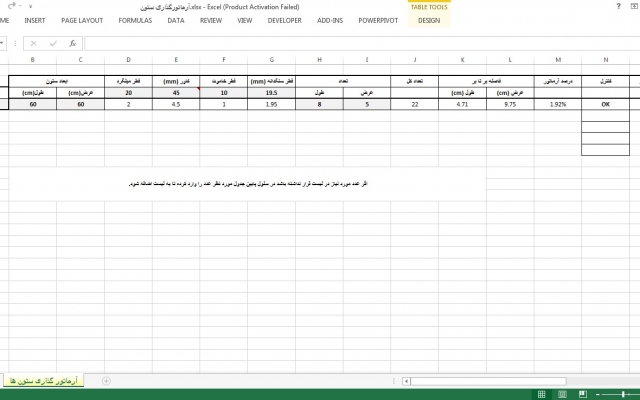Select cell showing OK in column N
The image size is (640, 400).
[x=606, y=104]
